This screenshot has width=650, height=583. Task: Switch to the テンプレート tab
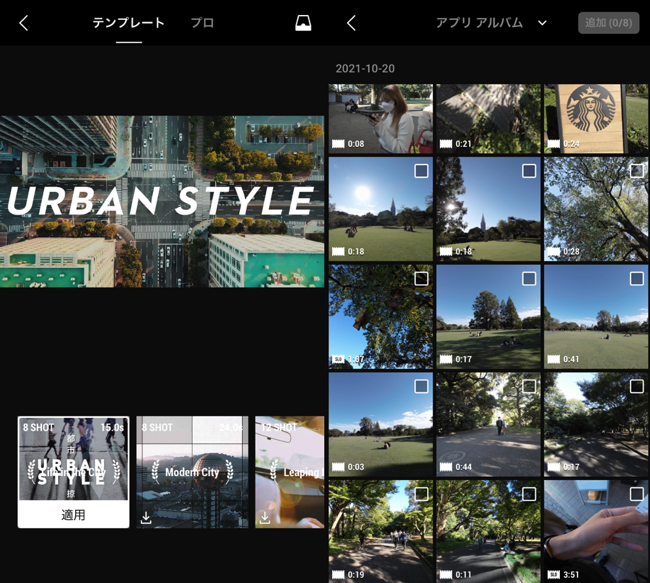coord(129,23)
